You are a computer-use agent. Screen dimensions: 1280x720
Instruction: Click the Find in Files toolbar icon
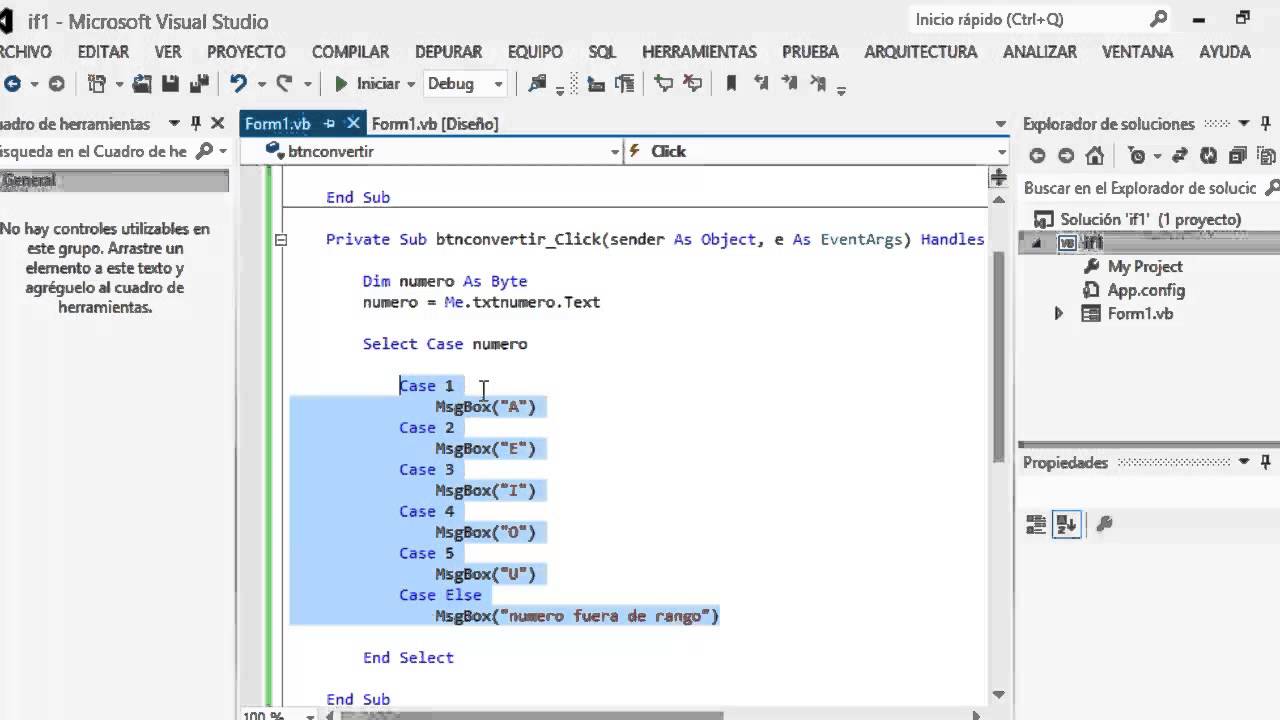tap(537, 84)
